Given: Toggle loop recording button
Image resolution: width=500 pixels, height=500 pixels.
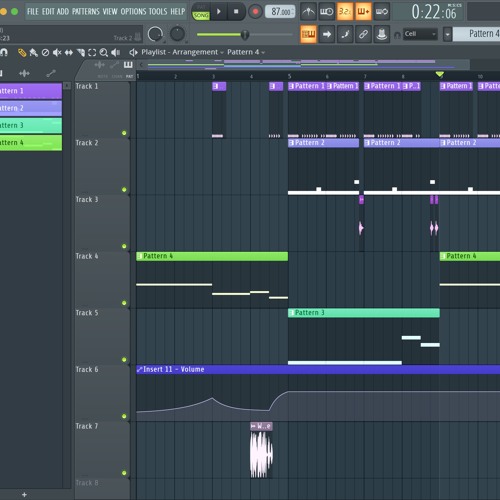Looking at the screenshot, I should [382, 12].
